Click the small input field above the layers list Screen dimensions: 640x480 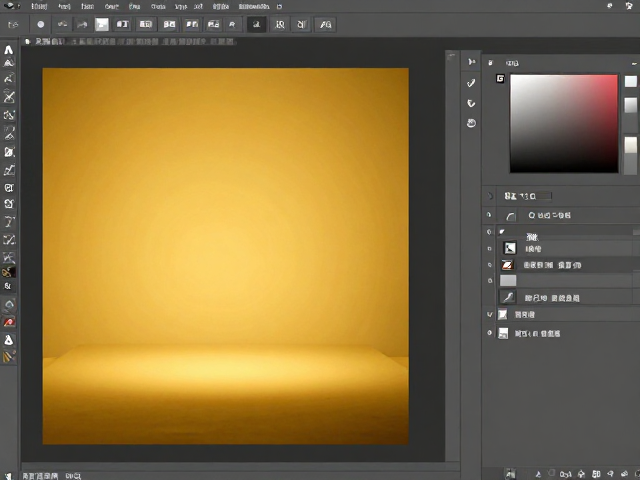point(544,196)
